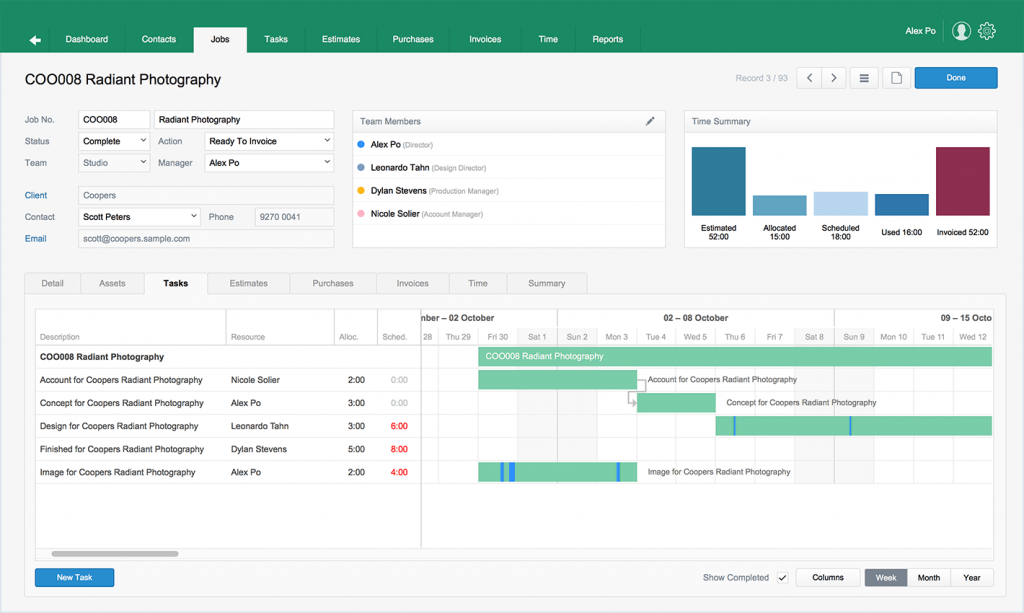Switch the timeline to Month view
This screenshot has height=613, width=1024.
coord(928,577)
